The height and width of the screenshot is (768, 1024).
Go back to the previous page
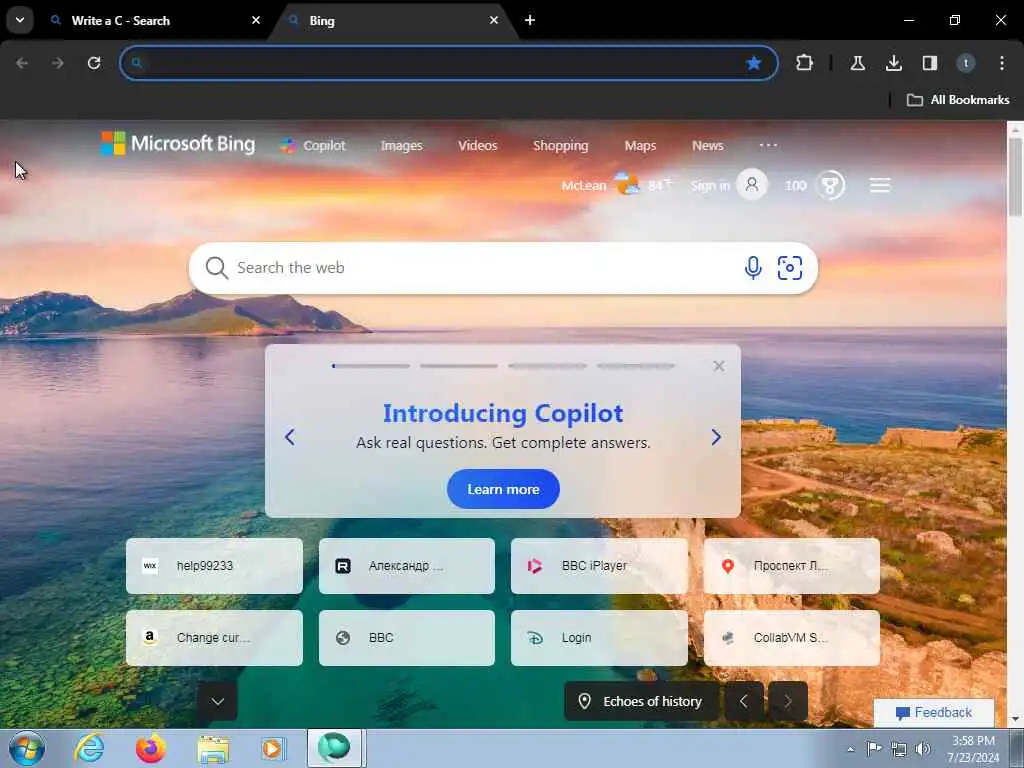pyautogui.click(x=22, y=63)
